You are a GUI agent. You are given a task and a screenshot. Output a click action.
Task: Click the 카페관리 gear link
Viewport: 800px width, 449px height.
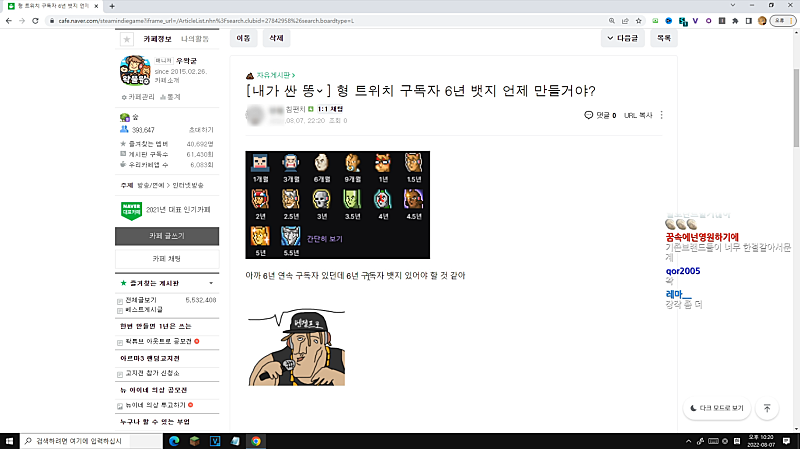[136, 97]
